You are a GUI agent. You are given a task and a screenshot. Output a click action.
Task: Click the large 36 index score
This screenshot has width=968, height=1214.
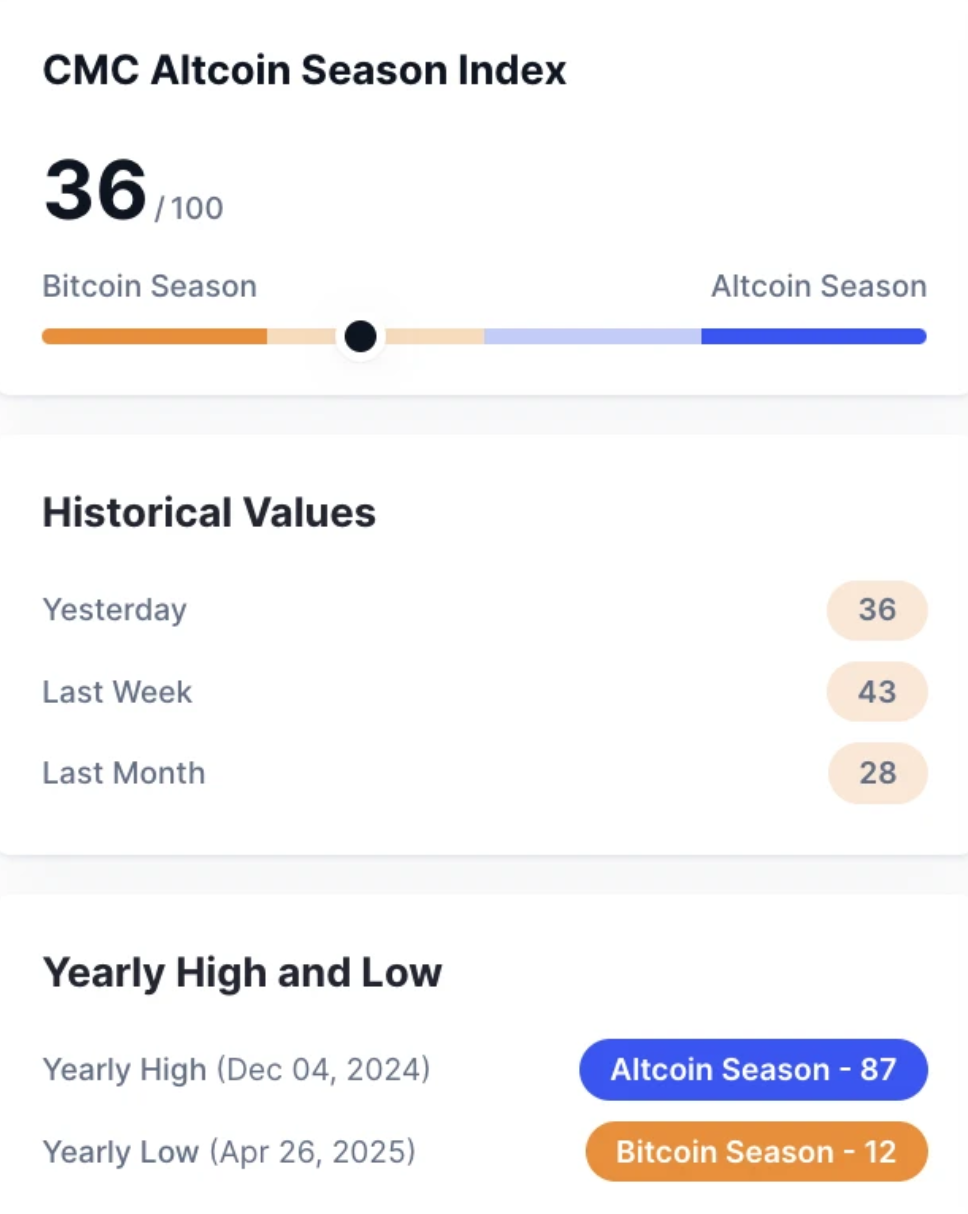[96, 190]
